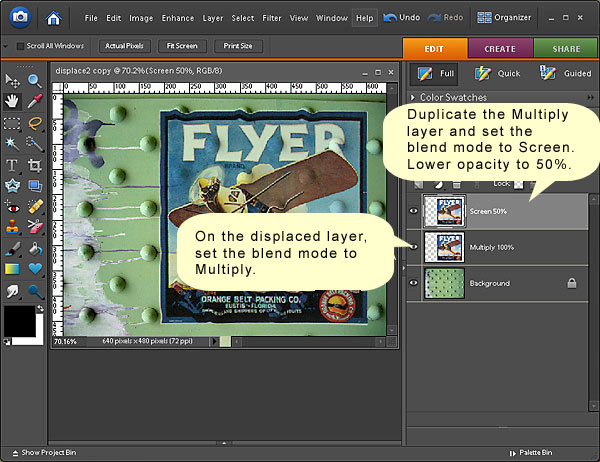Image resolution: width=600 pixels, height=462 pixels.
Task: Select the Custom Shape heart tool
Action: point(35,269)
